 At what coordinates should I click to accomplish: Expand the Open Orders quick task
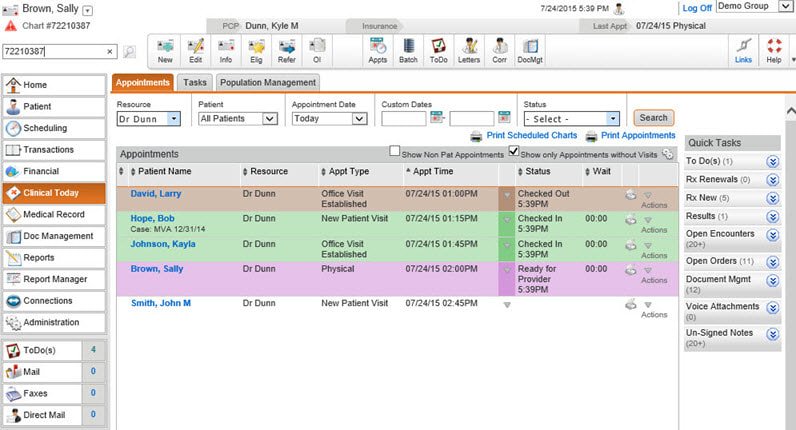tap(773, 262)
